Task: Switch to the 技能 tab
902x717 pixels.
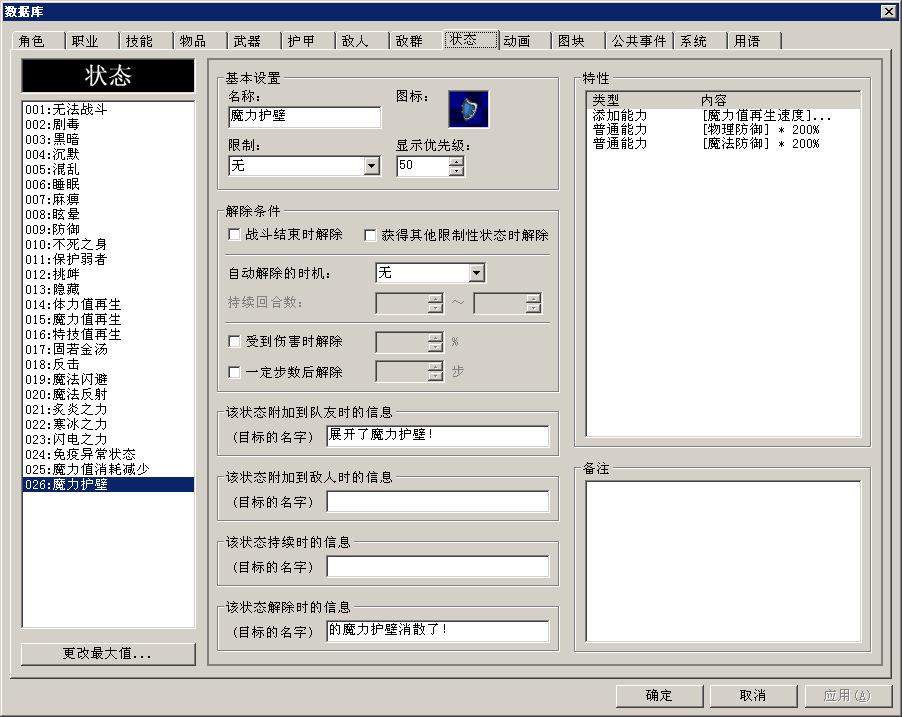Action: (x=146, y=41)
